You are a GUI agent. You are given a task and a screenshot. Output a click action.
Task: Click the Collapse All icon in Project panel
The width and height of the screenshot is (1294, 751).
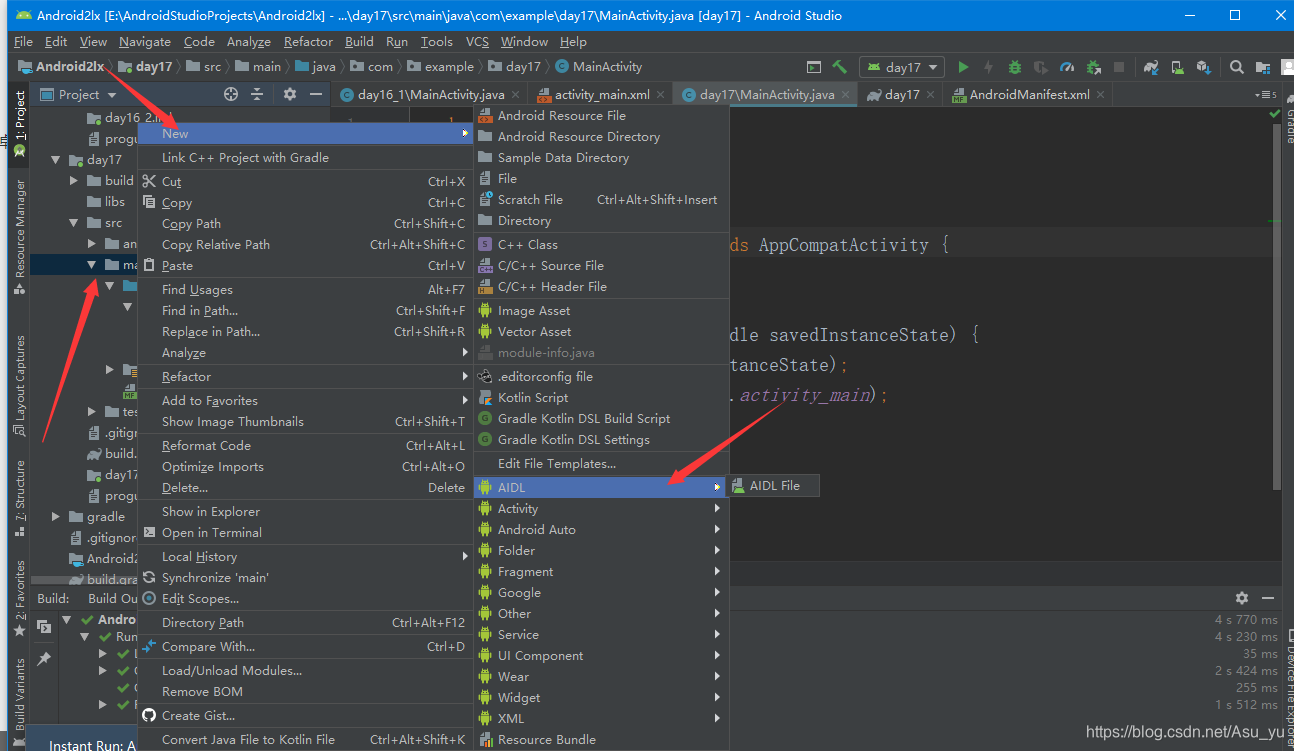pyautogui.click(x=257, y=94)
